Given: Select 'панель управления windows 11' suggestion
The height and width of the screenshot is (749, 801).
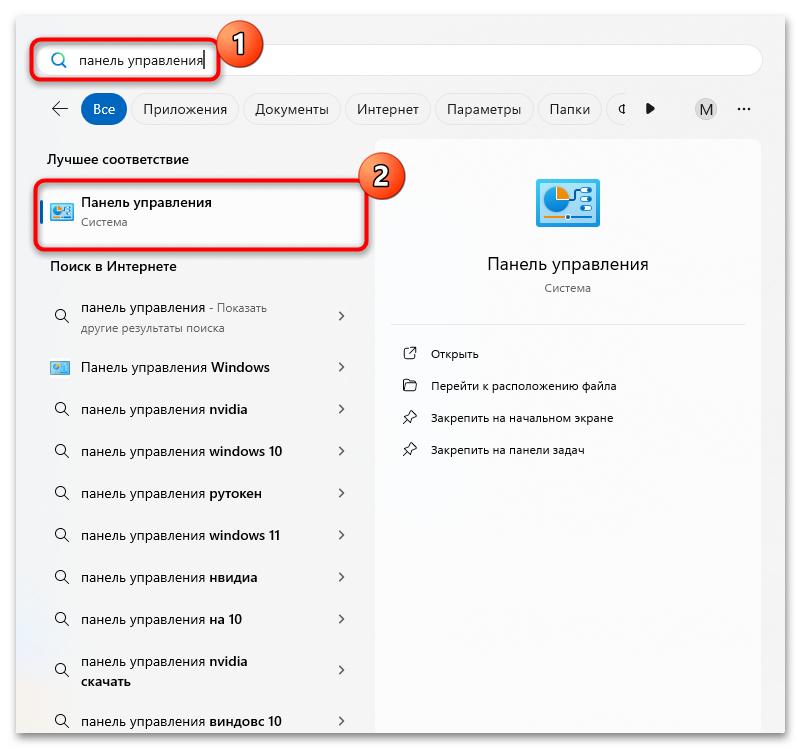Looking at the screenshot, I should [199, 535].
